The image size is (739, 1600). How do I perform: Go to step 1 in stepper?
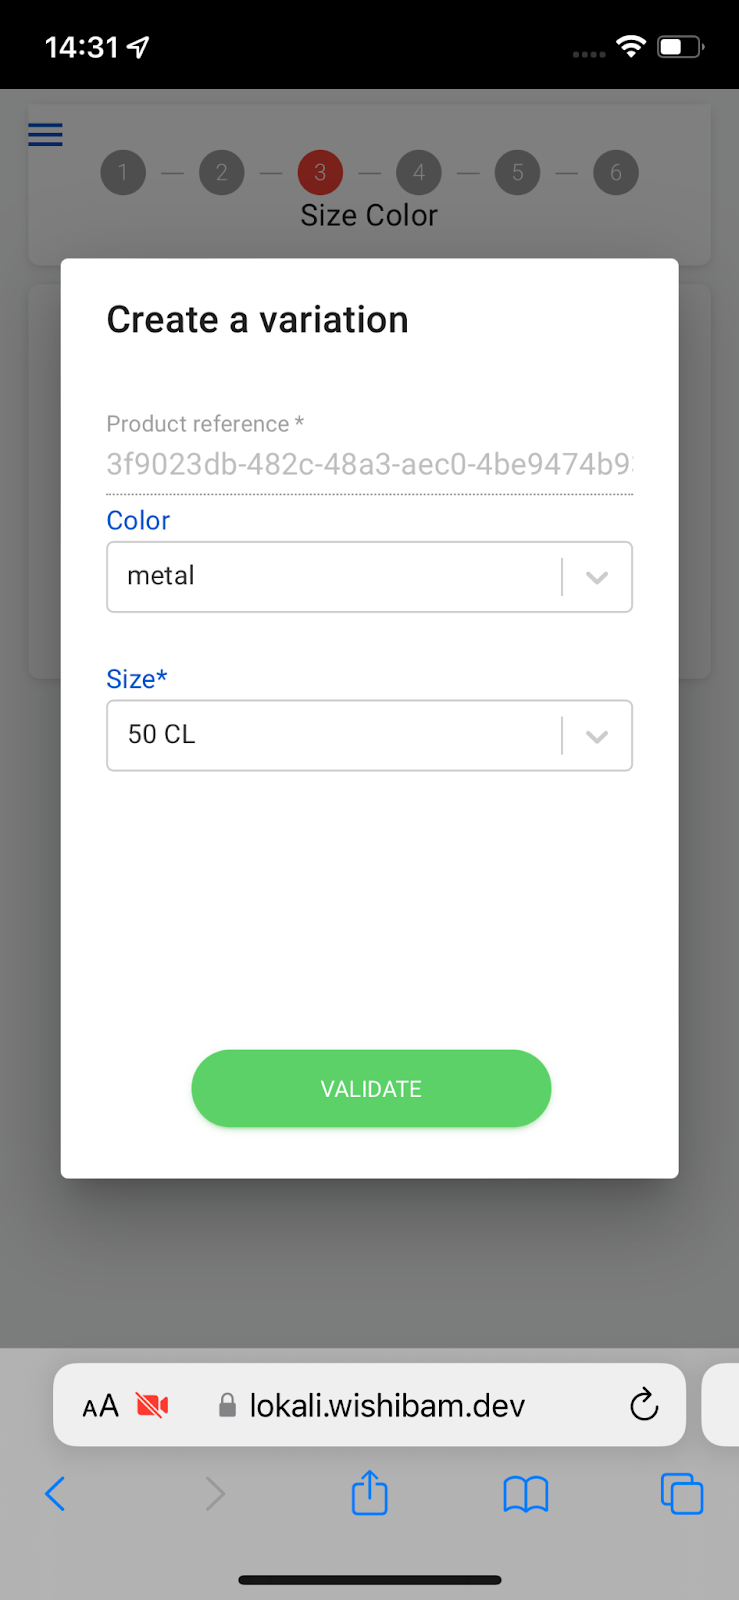pos(123,173)
